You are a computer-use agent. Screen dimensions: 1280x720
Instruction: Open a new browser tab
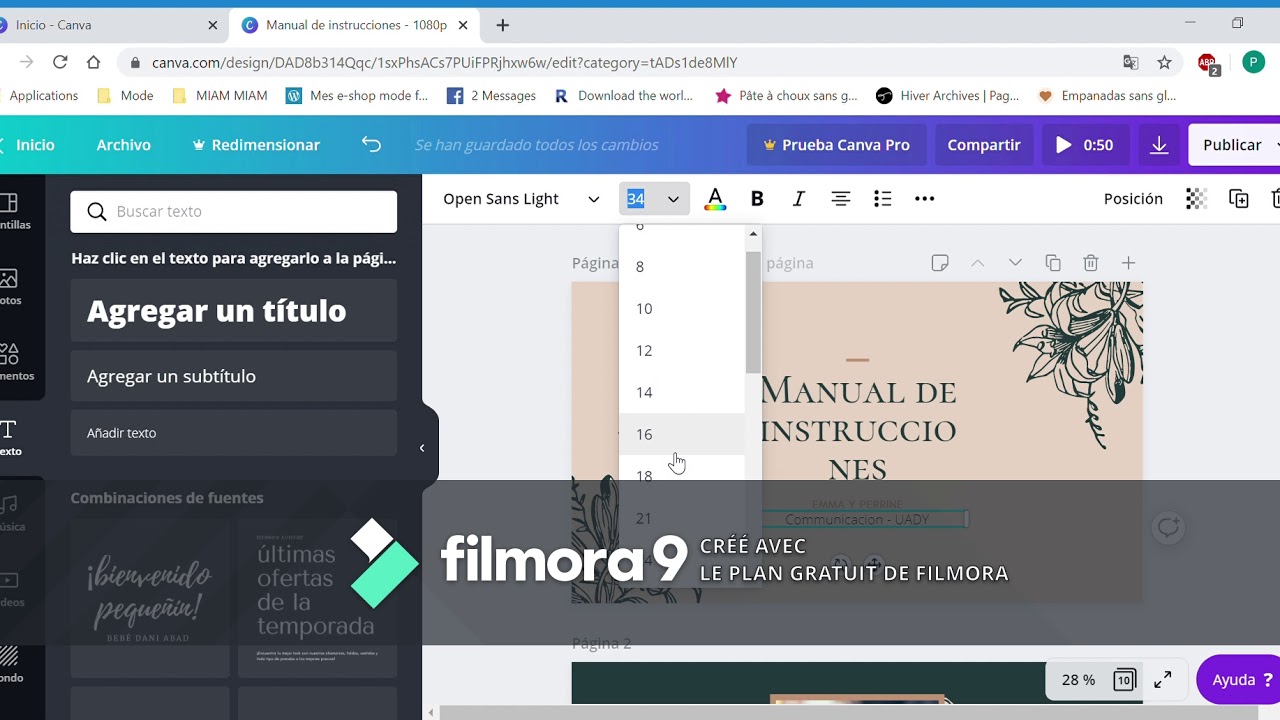pyautogui.click(x=502, y=25)
